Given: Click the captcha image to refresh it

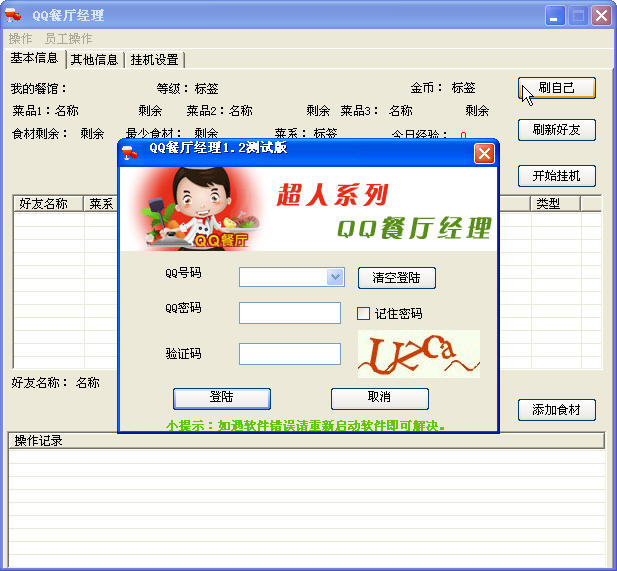Looking at the screenshot, I should pos(419,354).
